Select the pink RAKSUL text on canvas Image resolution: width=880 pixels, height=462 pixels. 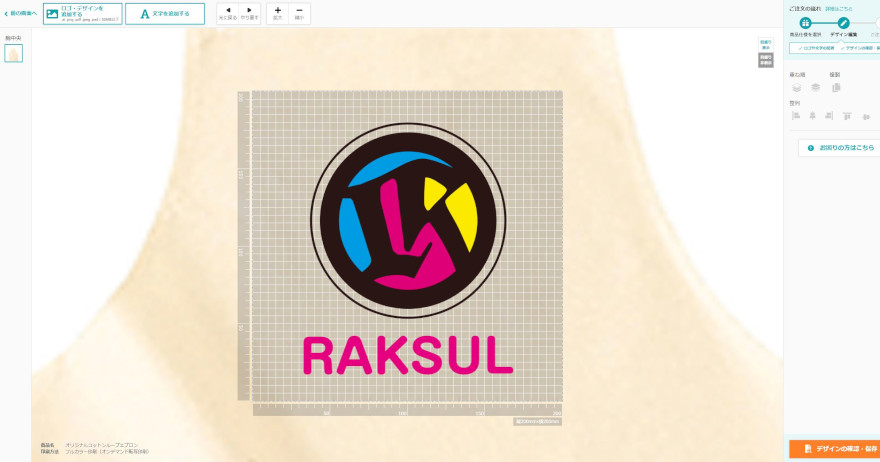click(408, 355)
